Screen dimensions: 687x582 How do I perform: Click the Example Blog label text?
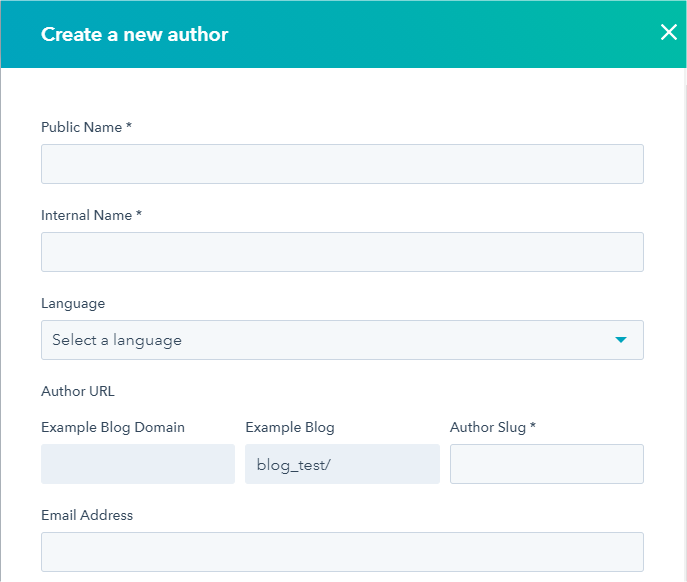[x=290, y=427]
